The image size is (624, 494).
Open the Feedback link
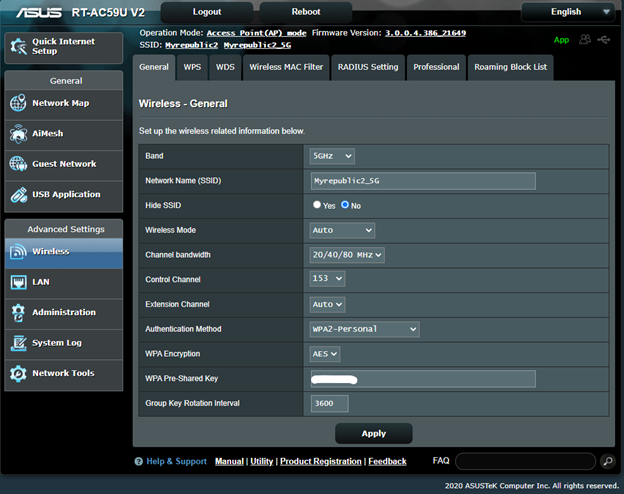pyautogui.click(x=387, y=461)
